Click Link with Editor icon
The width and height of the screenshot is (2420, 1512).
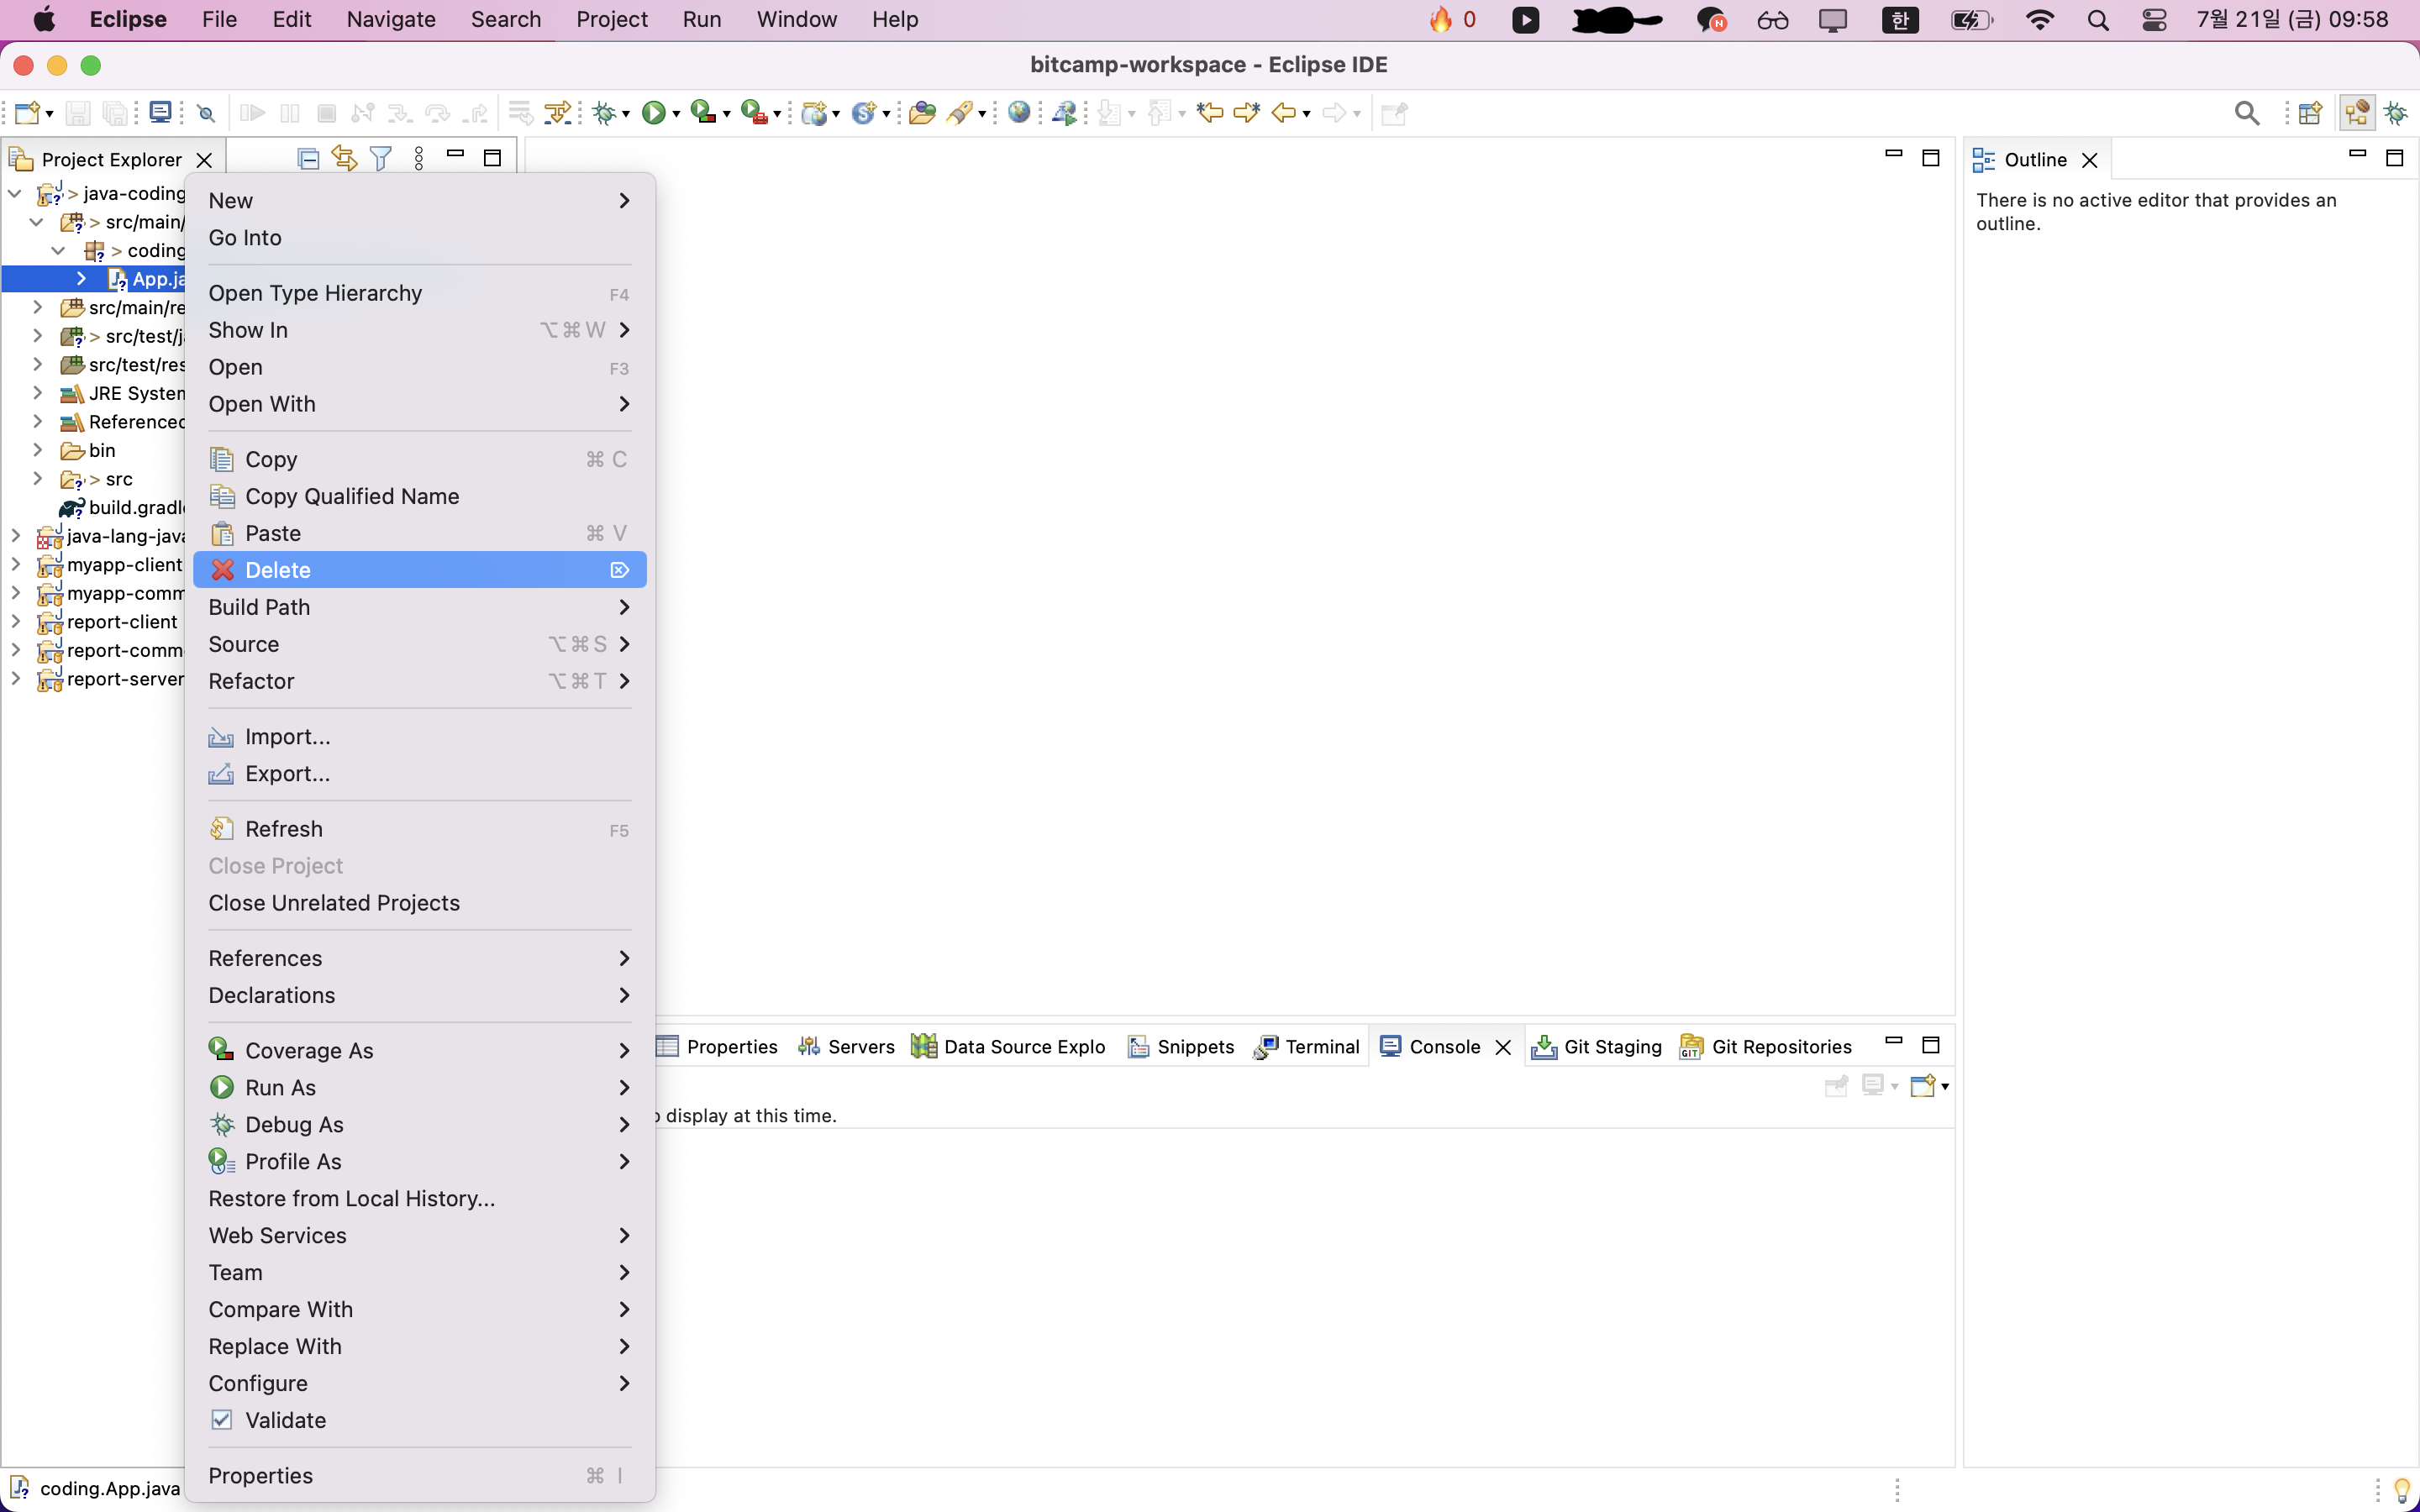(x=344, y=158)
